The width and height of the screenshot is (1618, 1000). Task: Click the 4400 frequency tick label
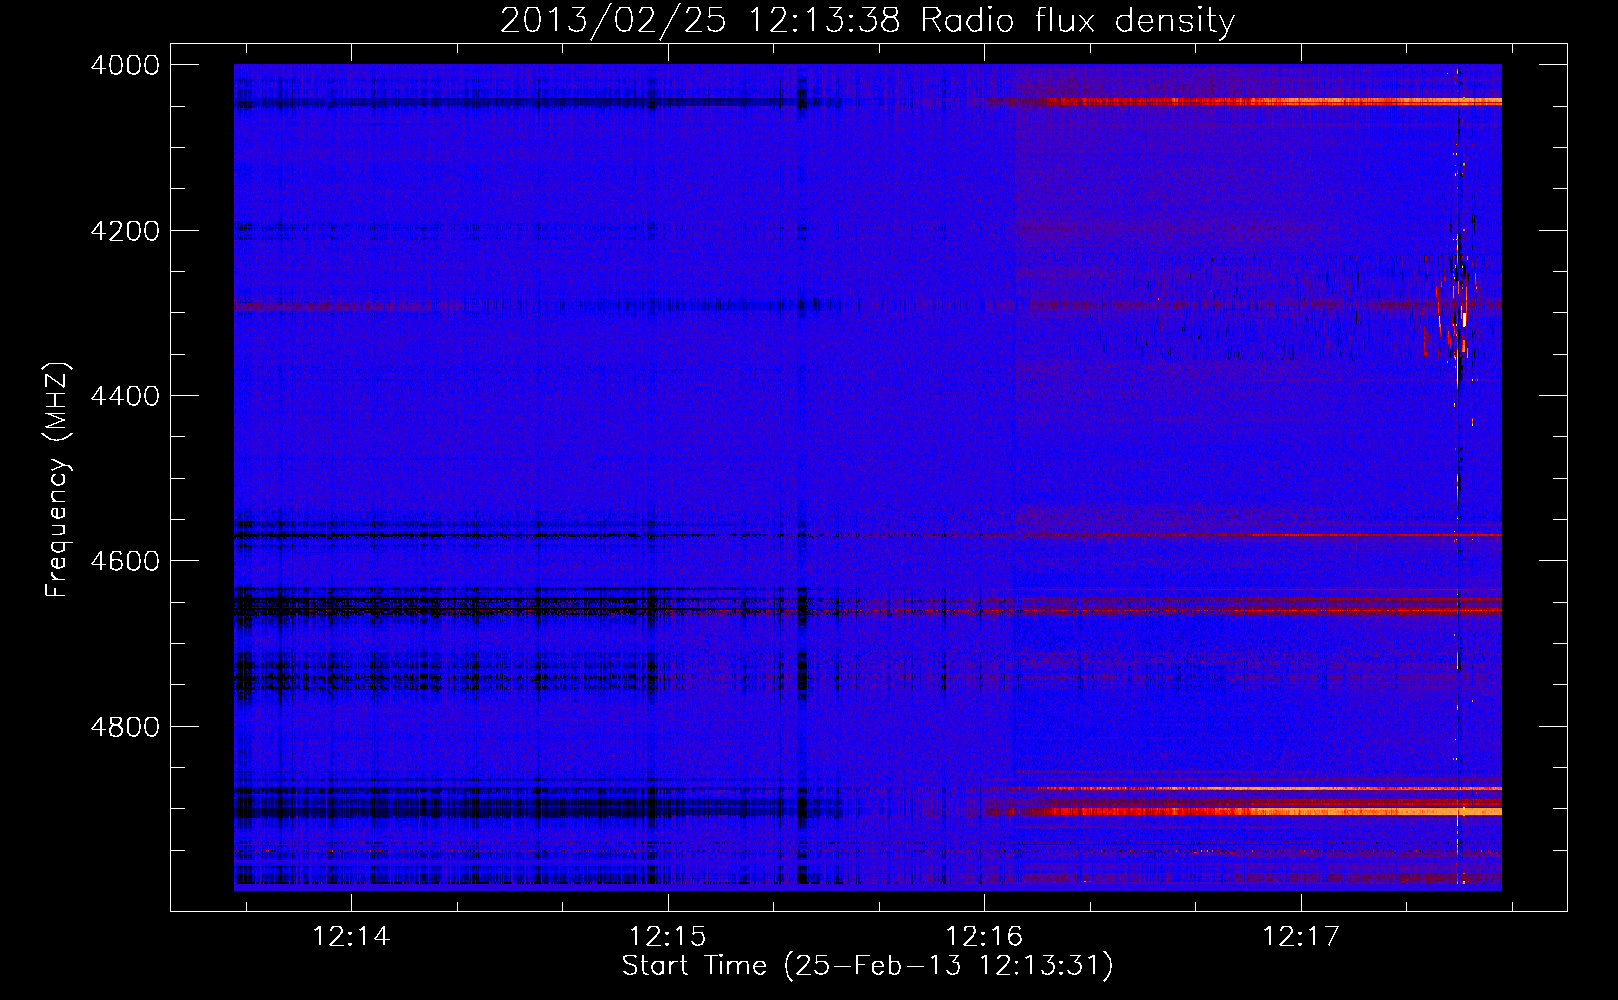point(125,396)
